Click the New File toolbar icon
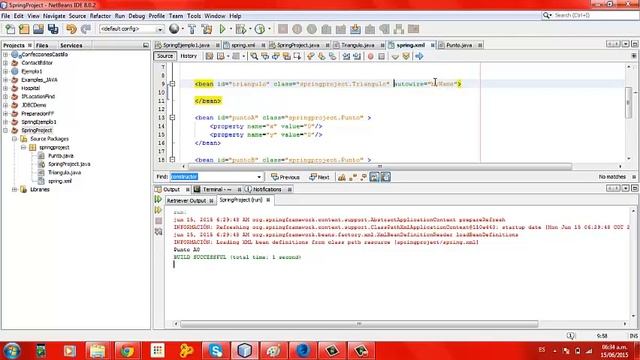Viewport: 640px width, 360px height. [x=10, y=29]
